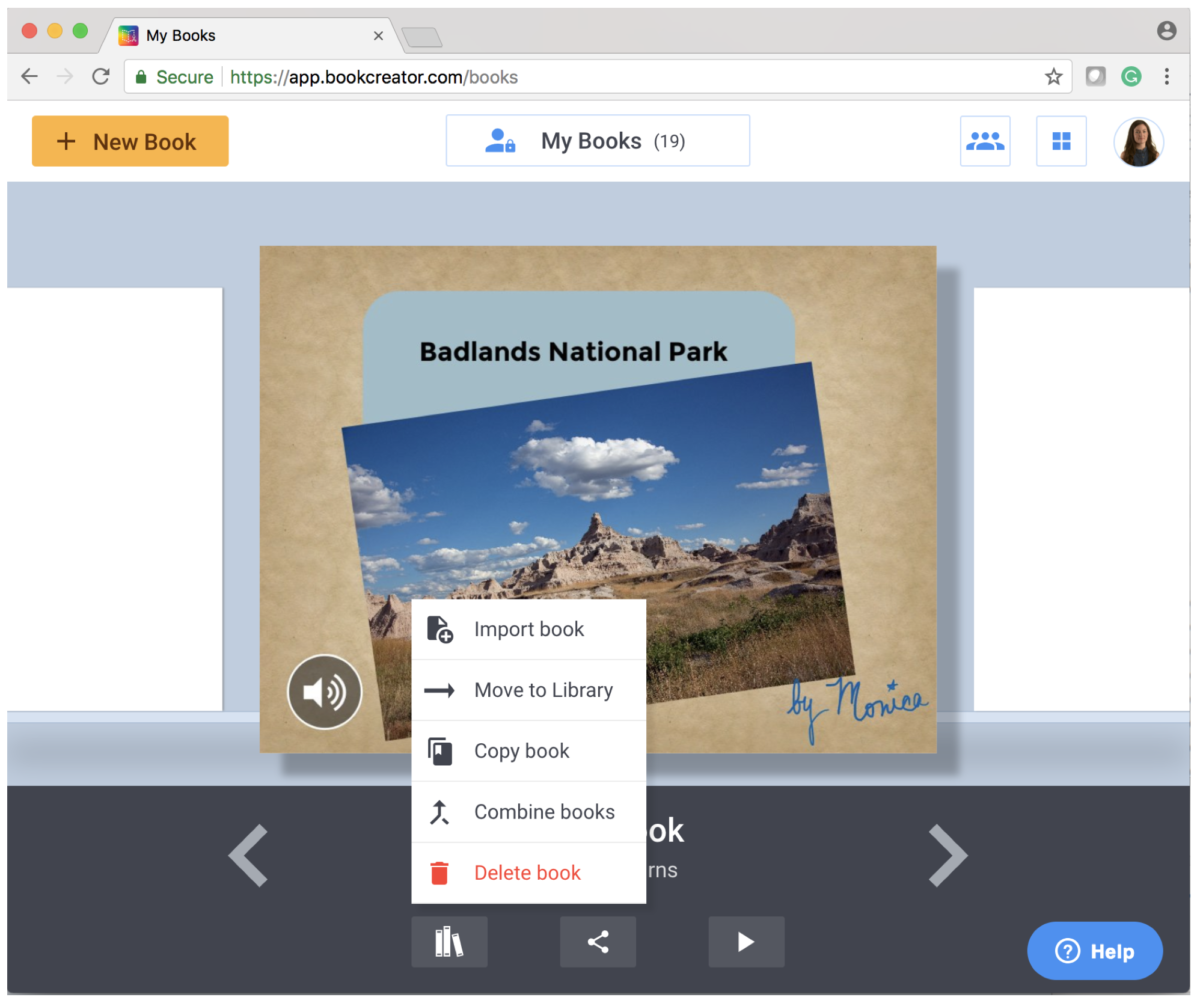1200x1003 pixels.
Task: Click the trash icon next to Delete book
Action: (440, 872)
